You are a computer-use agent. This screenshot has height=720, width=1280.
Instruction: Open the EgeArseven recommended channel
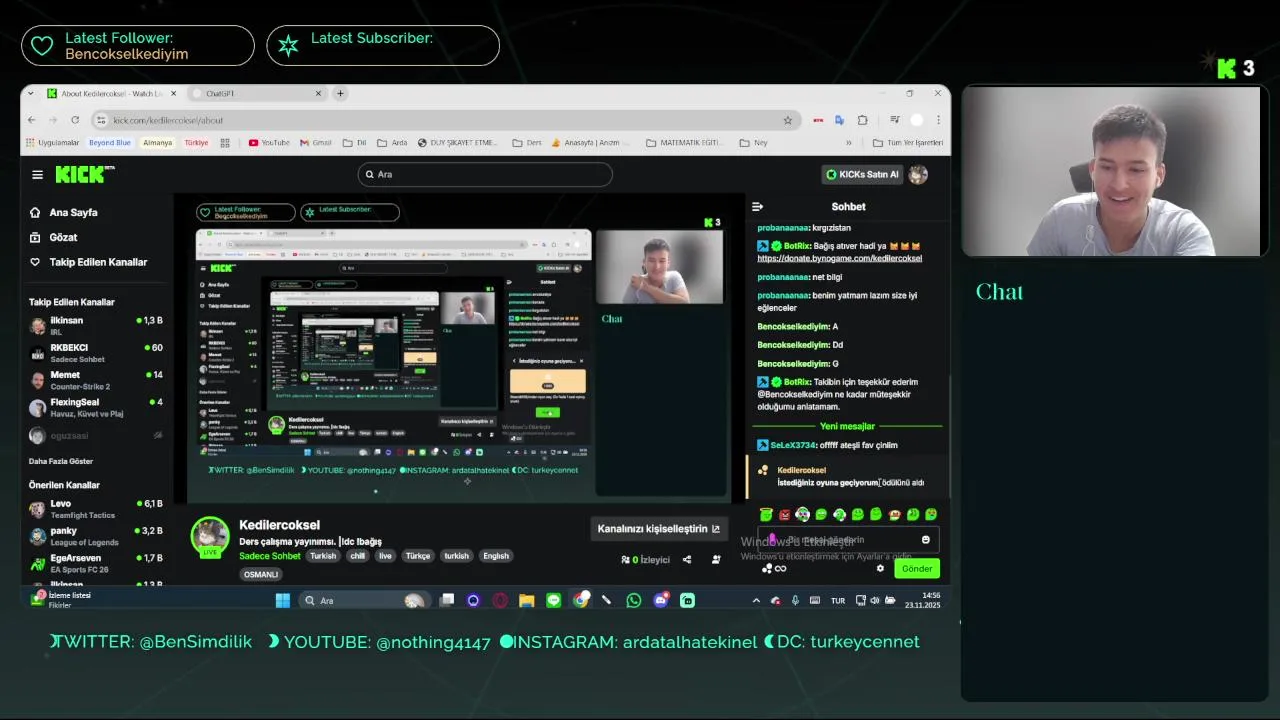point(95,563)
